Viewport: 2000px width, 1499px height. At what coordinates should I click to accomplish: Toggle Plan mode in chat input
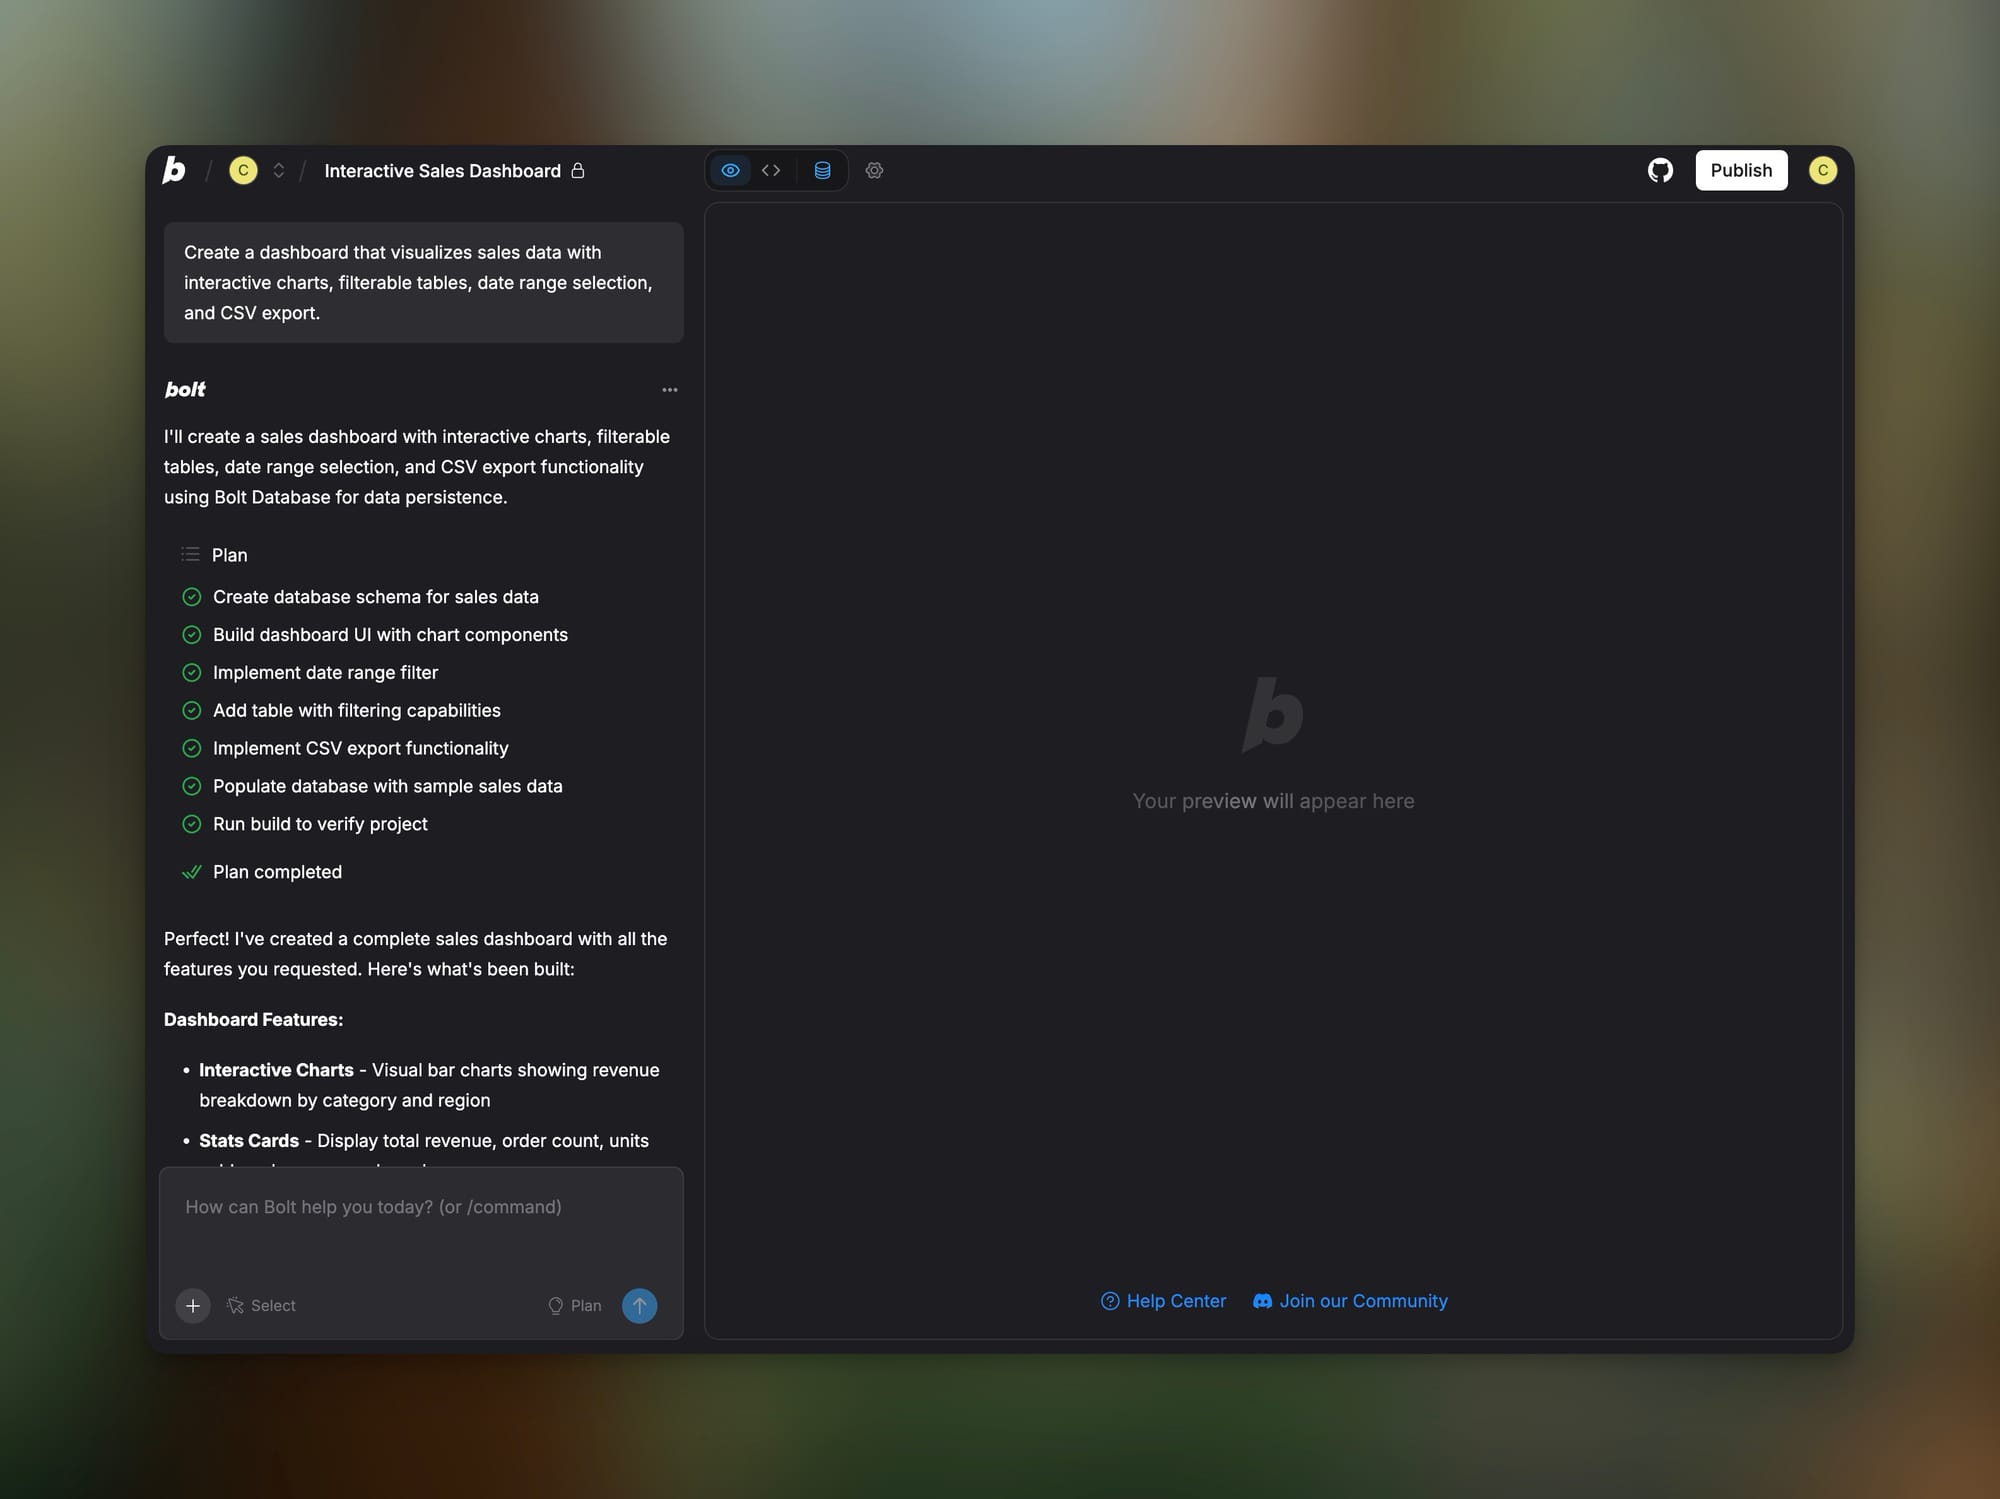(x=575, y=1305)
